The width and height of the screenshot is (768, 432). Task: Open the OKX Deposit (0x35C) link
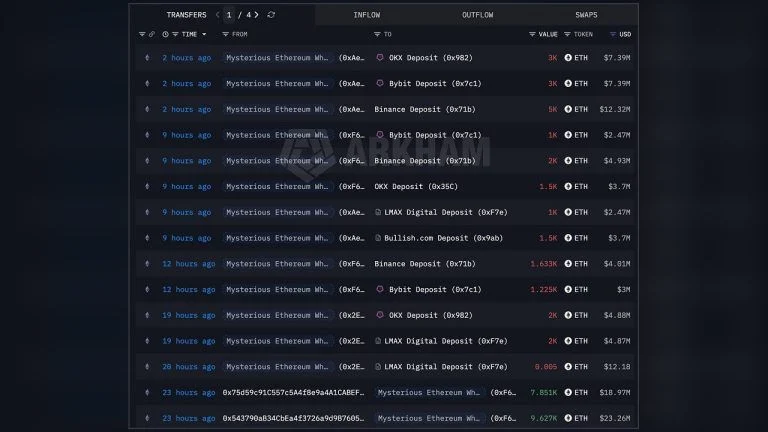[x=416, y=186]
